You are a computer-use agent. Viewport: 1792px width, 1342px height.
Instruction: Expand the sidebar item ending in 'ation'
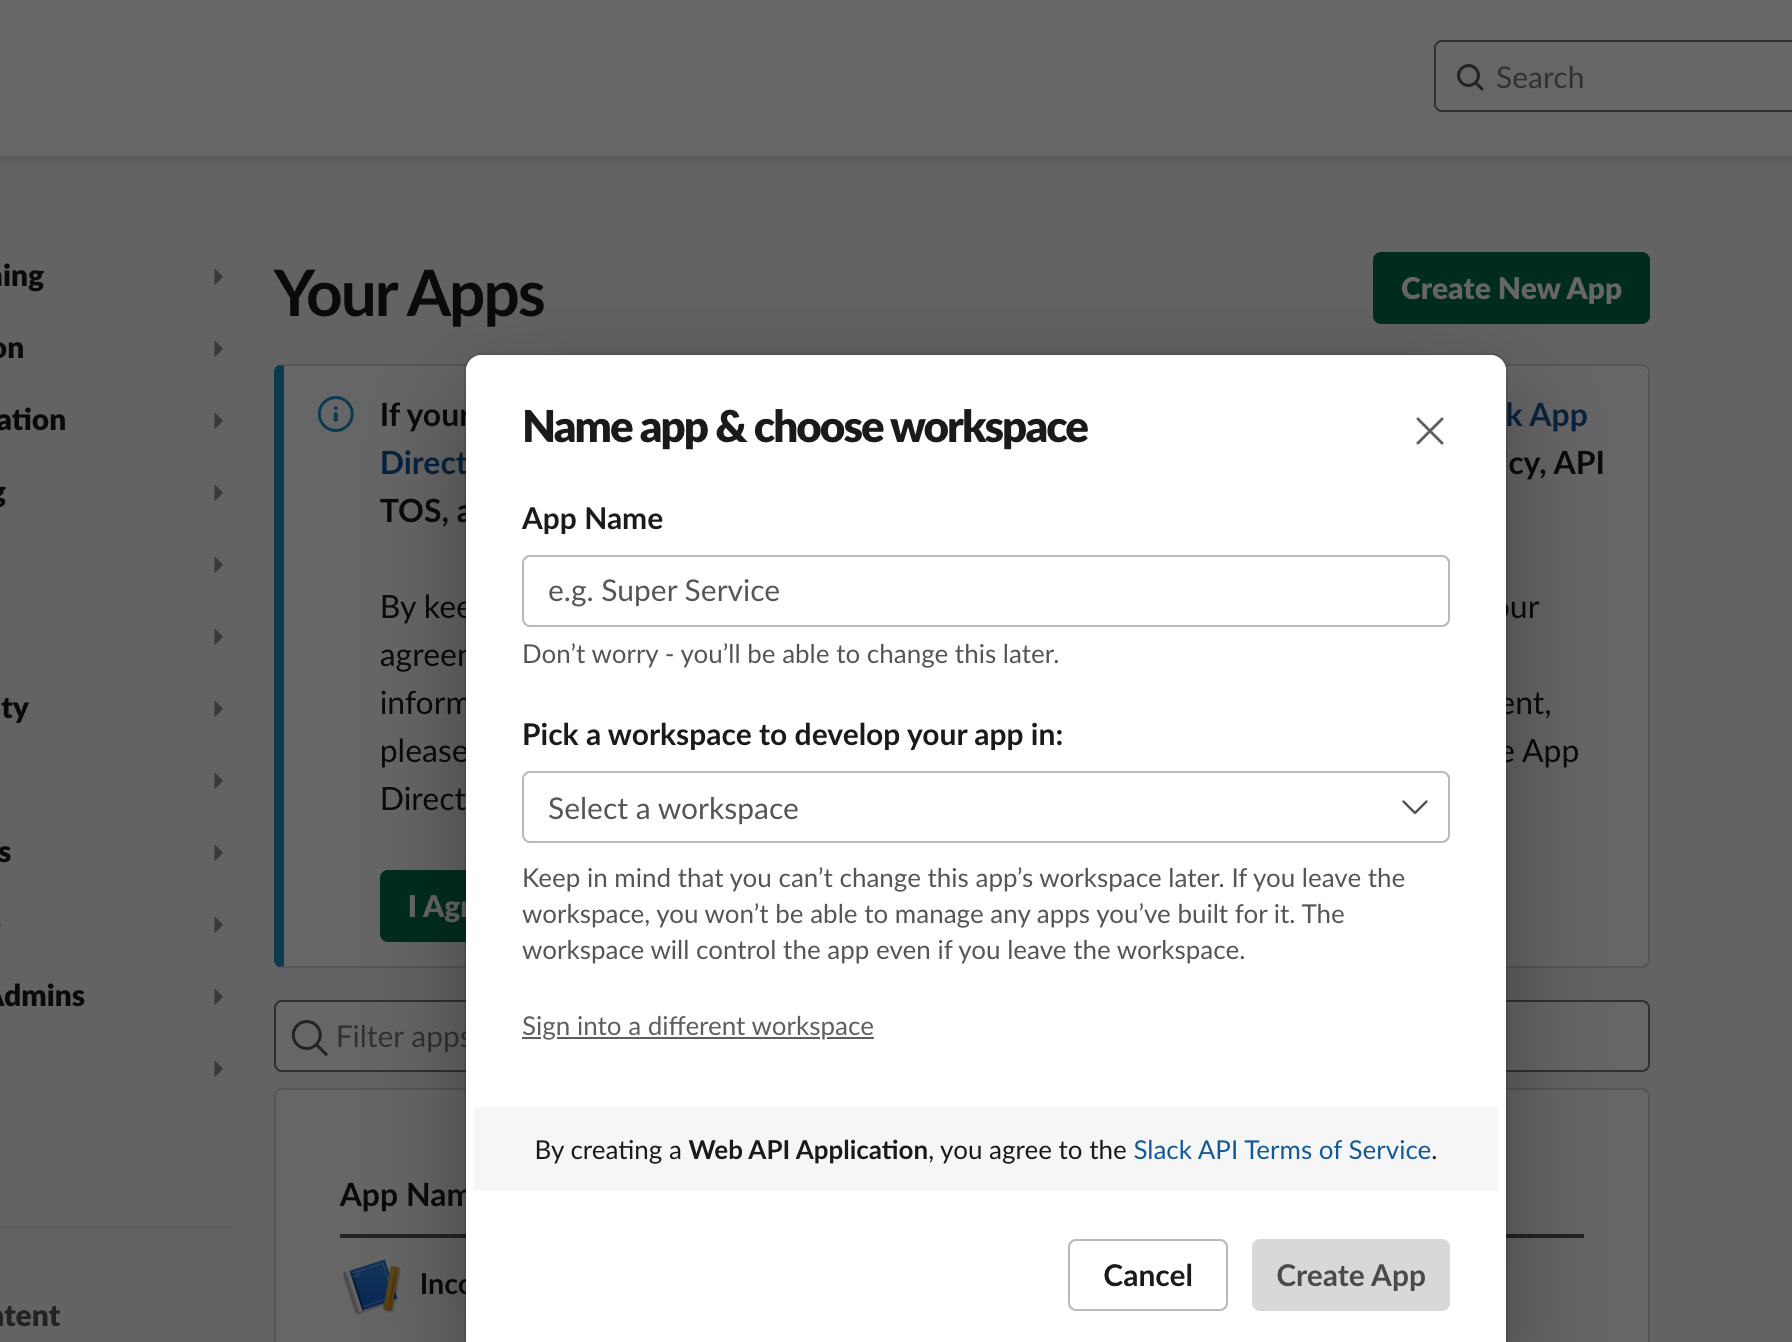[x=218, y=421]
